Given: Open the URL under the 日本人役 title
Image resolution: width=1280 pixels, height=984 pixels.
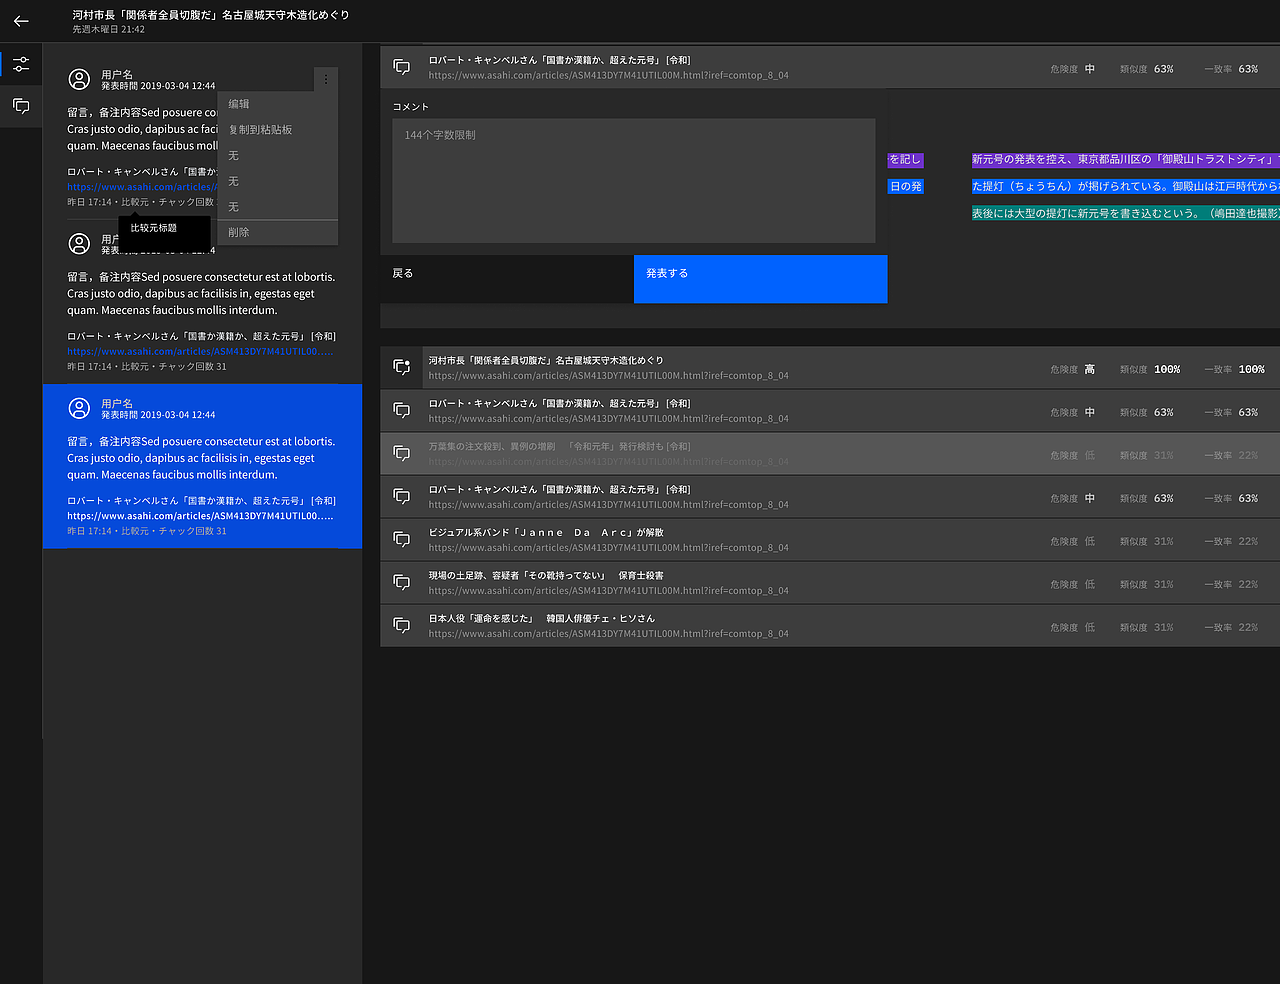Looking at the screenshot, I should click(609, 634).
